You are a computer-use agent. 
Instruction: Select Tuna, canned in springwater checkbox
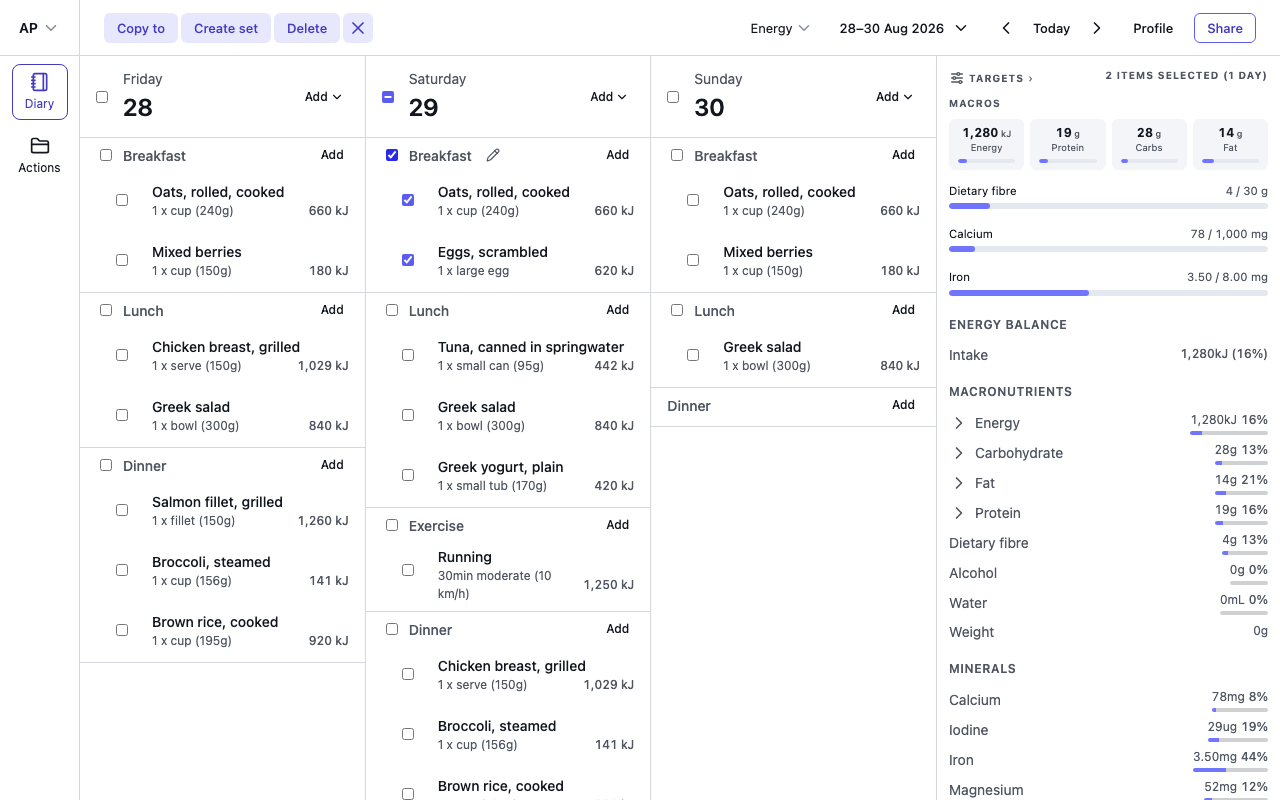(x=408, y=355)
